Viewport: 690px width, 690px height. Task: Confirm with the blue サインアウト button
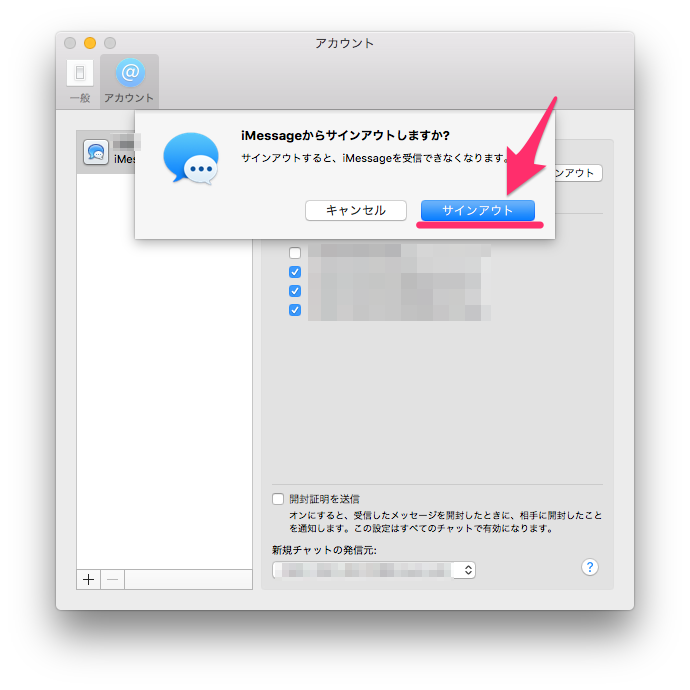477,211
